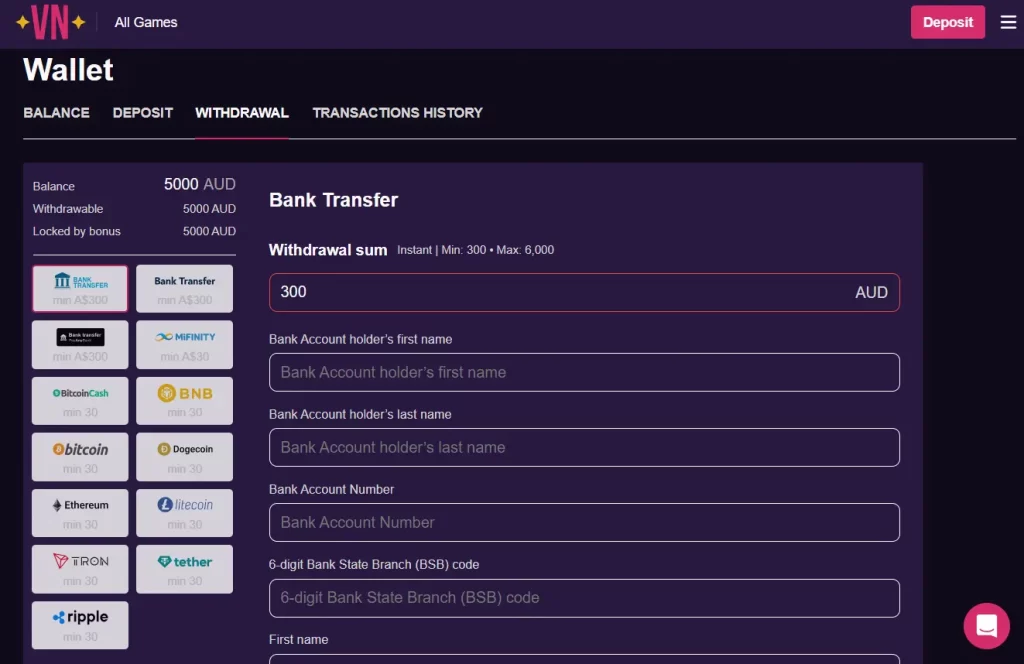The image size is (1024, 664).
Task: Go to All Games
Action: (145, 21)
